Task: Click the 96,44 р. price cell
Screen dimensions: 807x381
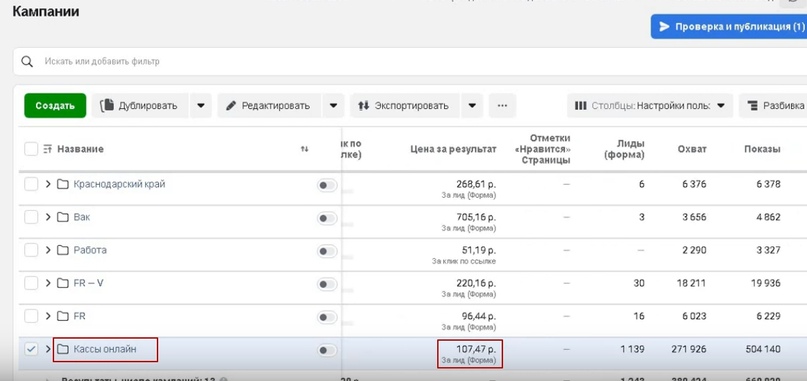Action: coord(479,316)
